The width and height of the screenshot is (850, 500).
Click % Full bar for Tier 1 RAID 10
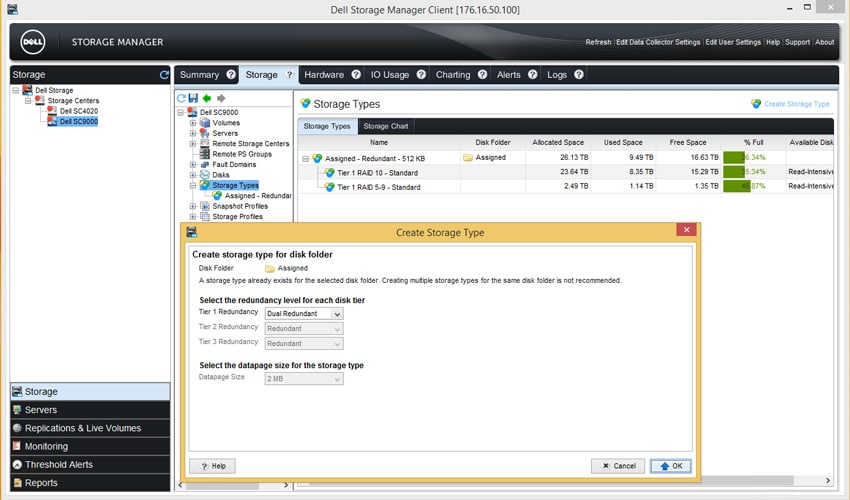734,172
